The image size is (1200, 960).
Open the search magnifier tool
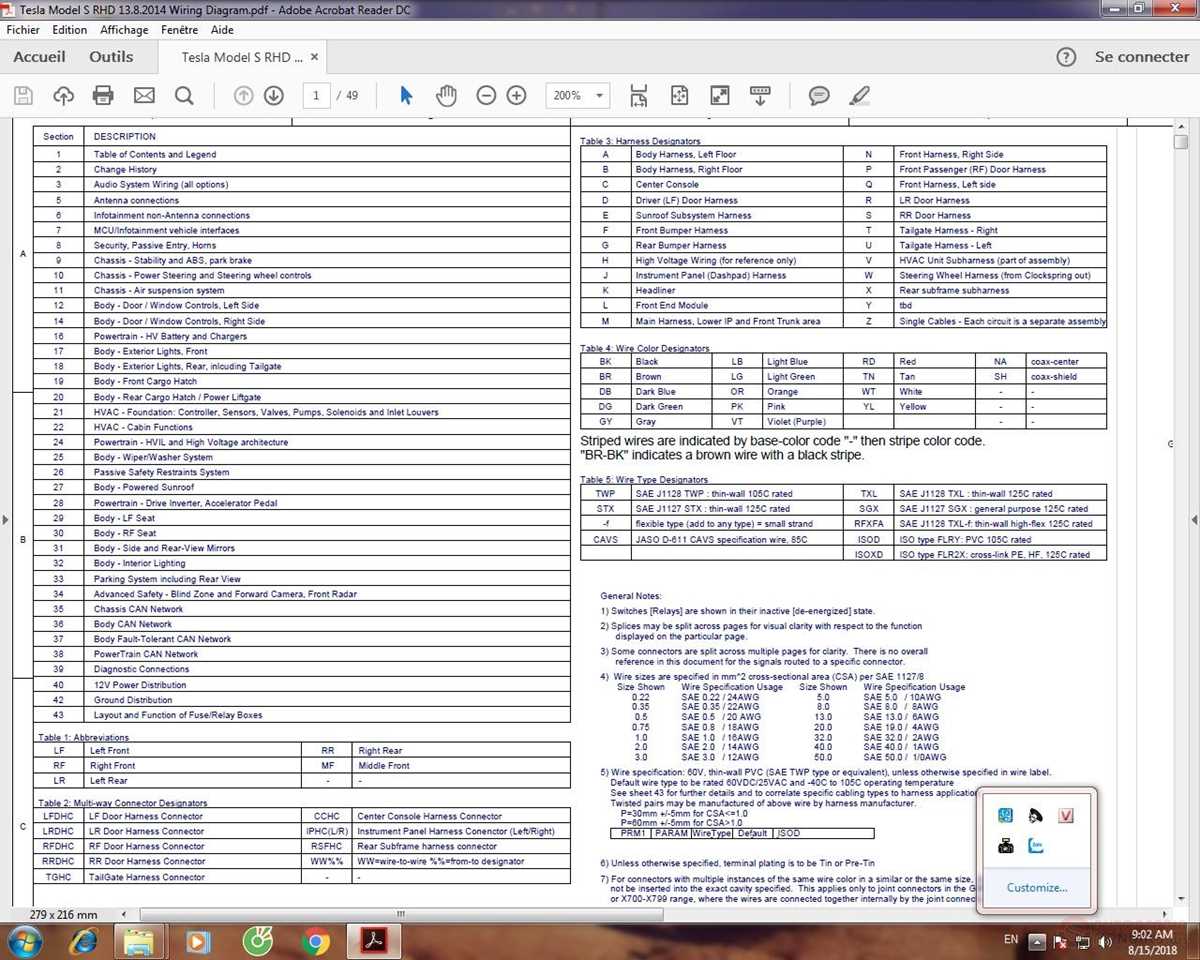[184, 96]
